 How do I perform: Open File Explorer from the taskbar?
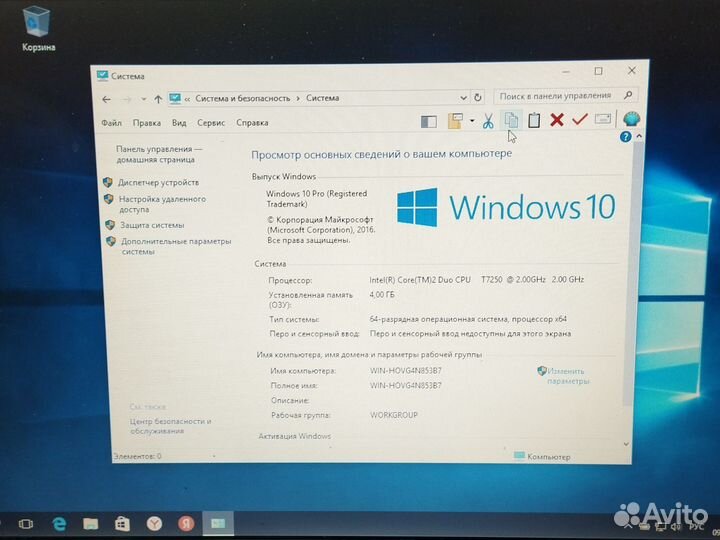pos(90,524)
